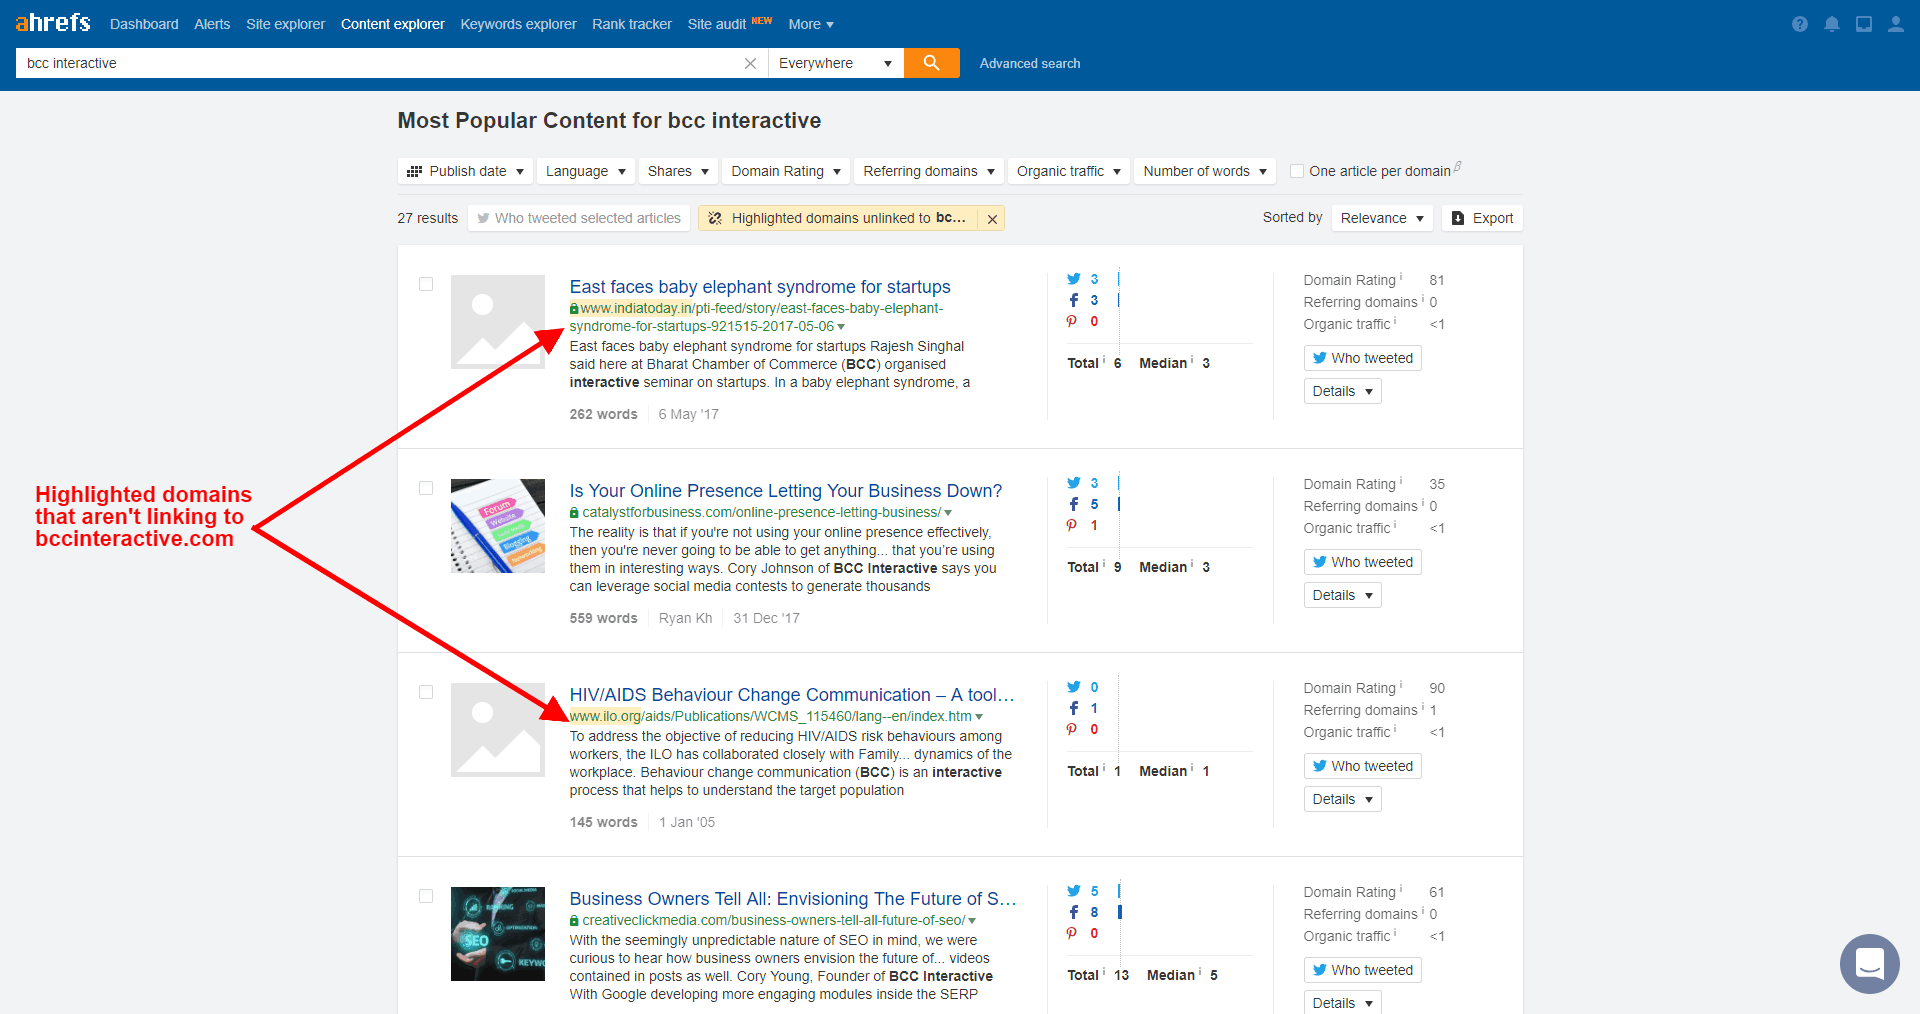Open Site audit
Screen dimensions: 1920x1014
click(x=717, y=24)
